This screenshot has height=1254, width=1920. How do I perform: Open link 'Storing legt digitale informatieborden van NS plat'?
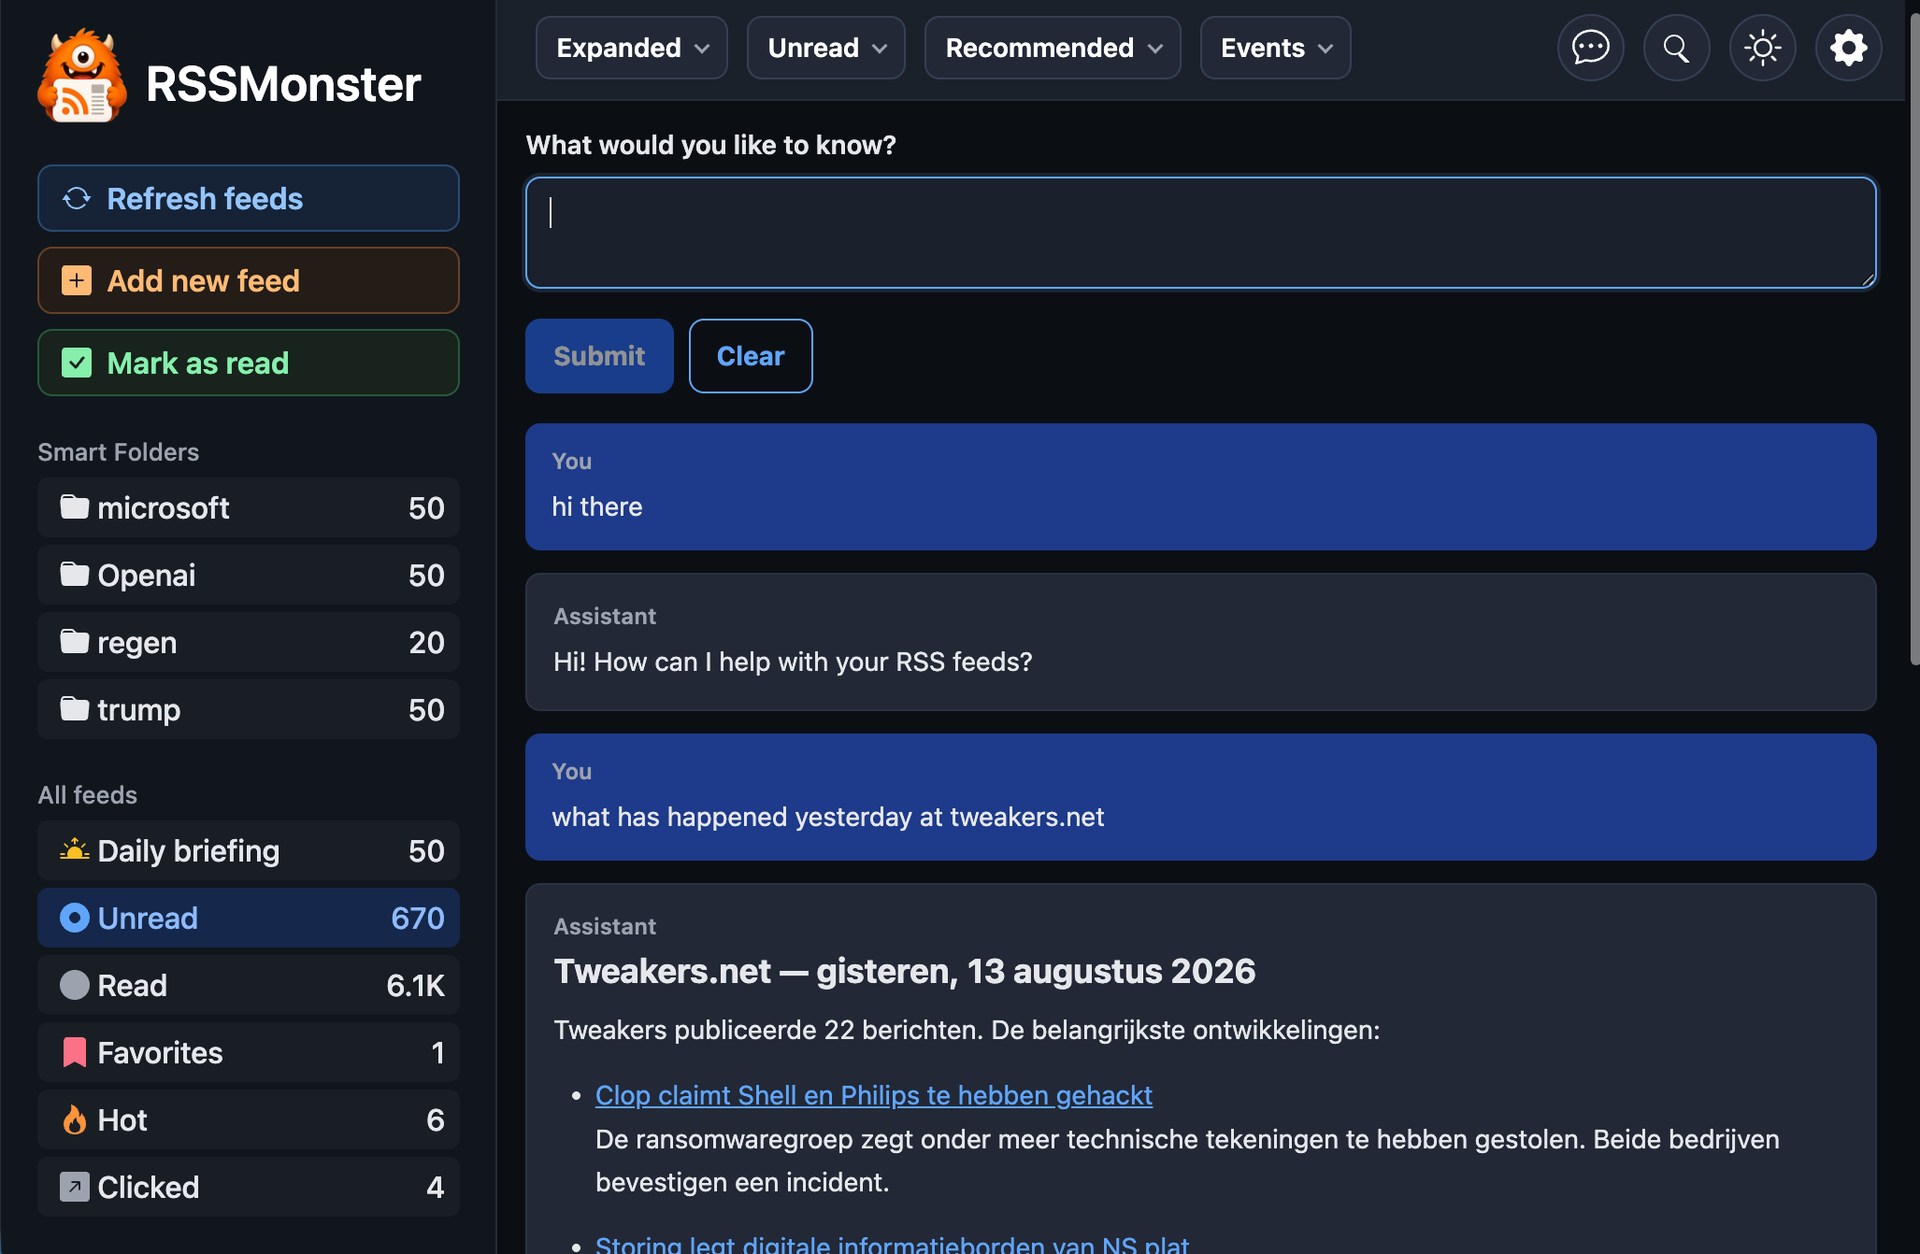point(892,1243)
